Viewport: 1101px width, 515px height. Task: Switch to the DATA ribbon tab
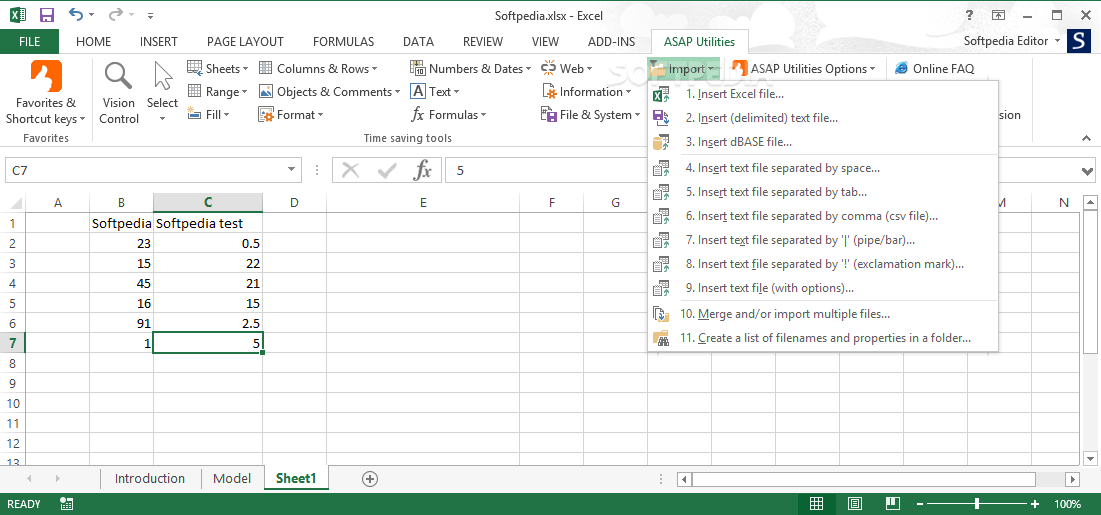tap(418, 41)
